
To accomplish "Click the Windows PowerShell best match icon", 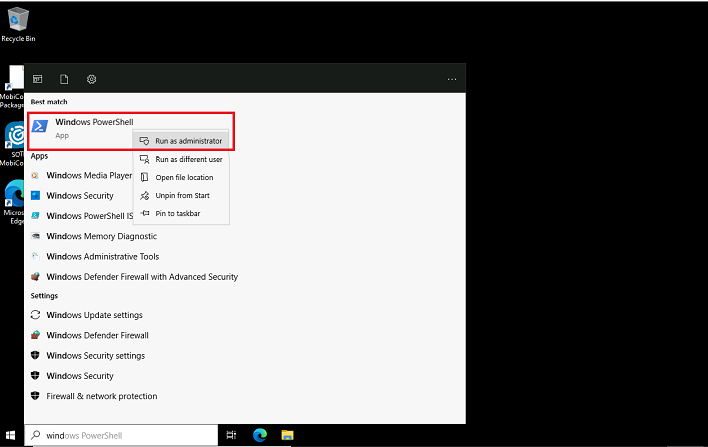I will 41,127.
